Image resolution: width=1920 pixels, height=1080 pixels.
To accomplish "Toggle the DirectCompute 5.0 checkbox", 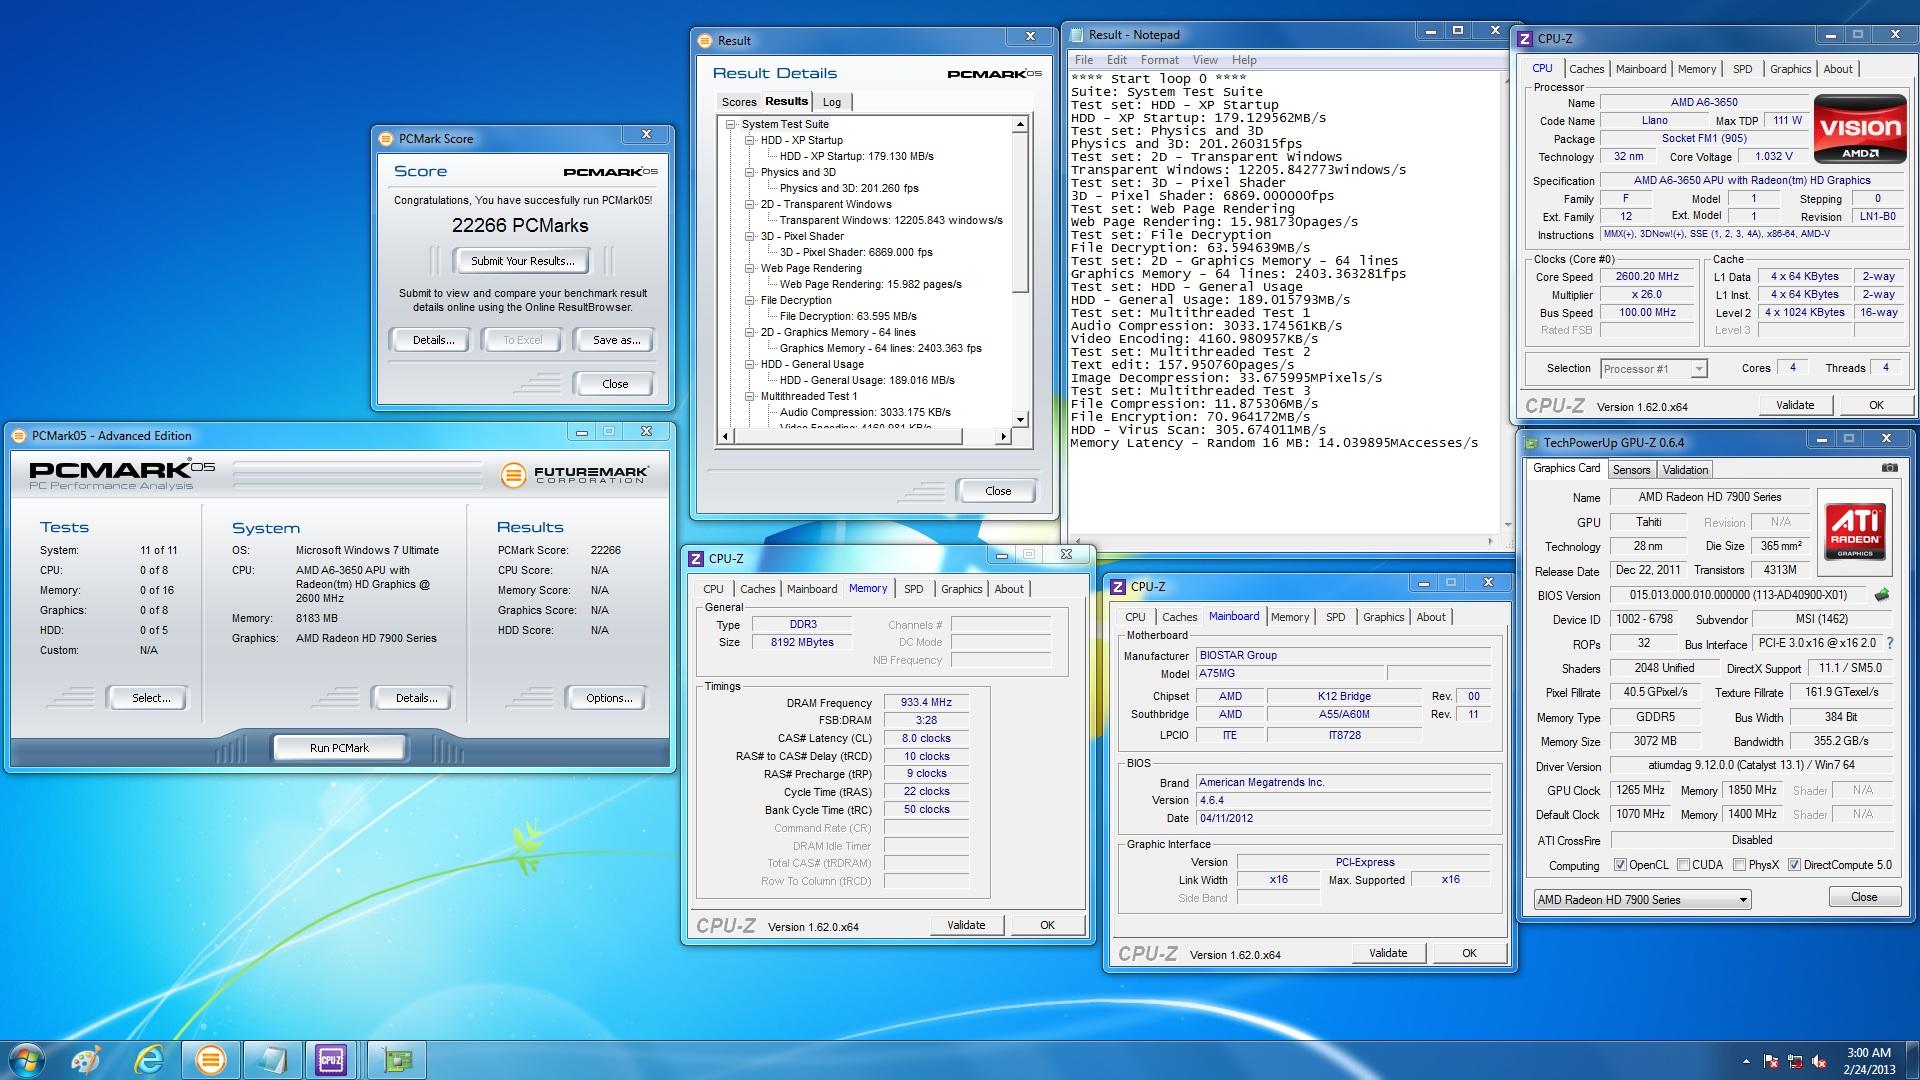I will tap(1794, 865).
